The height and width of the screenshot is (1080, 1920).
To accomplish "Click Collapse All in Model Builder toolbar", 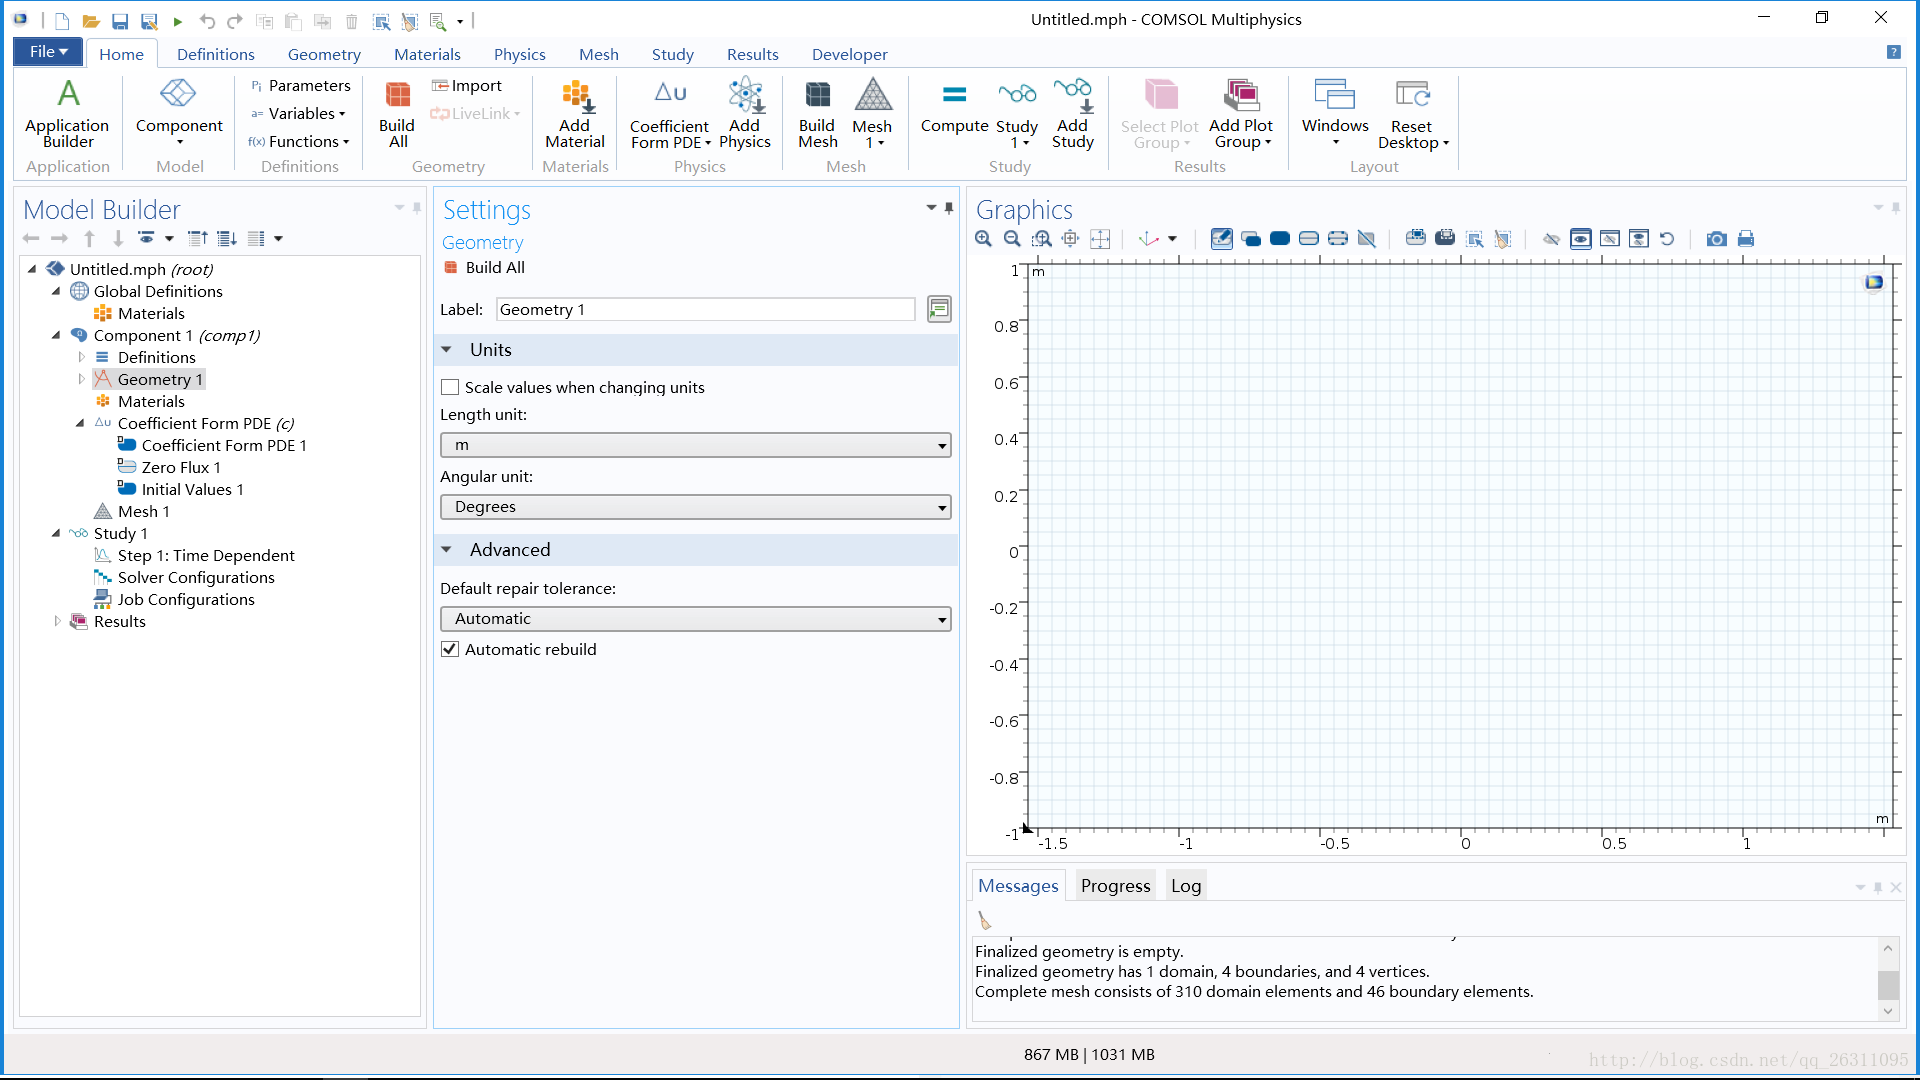I will pos(198,238).
